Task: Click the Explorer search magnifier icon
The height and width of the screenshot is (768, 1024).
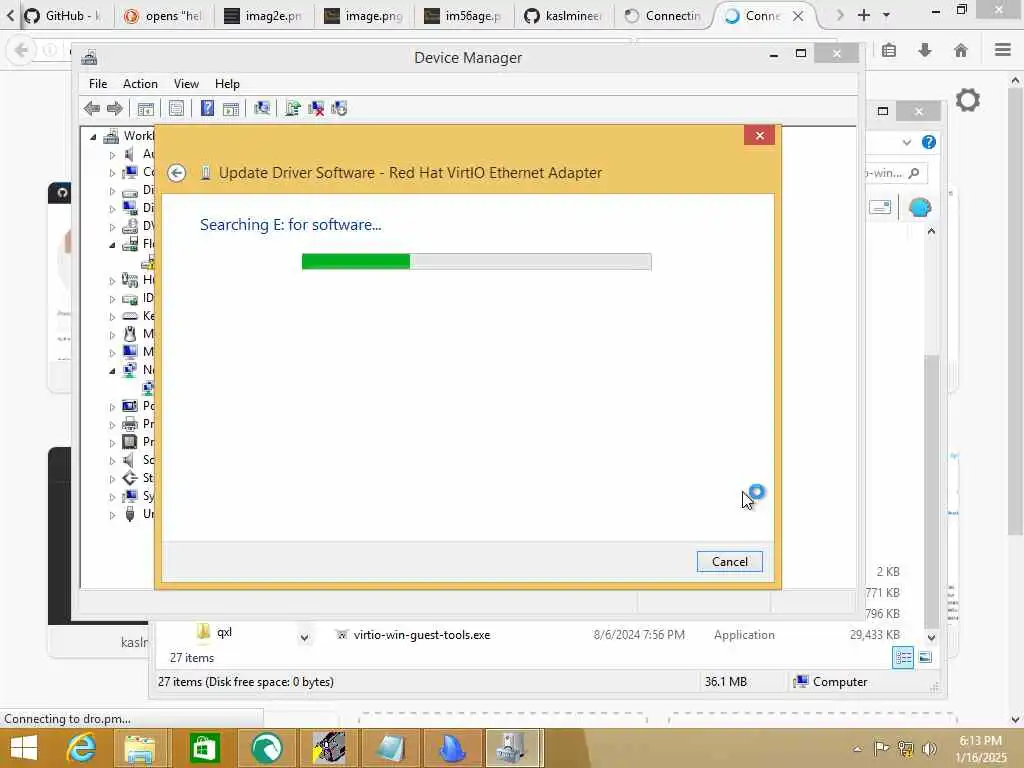Action: pyautogui.click(x=914, y=173)
